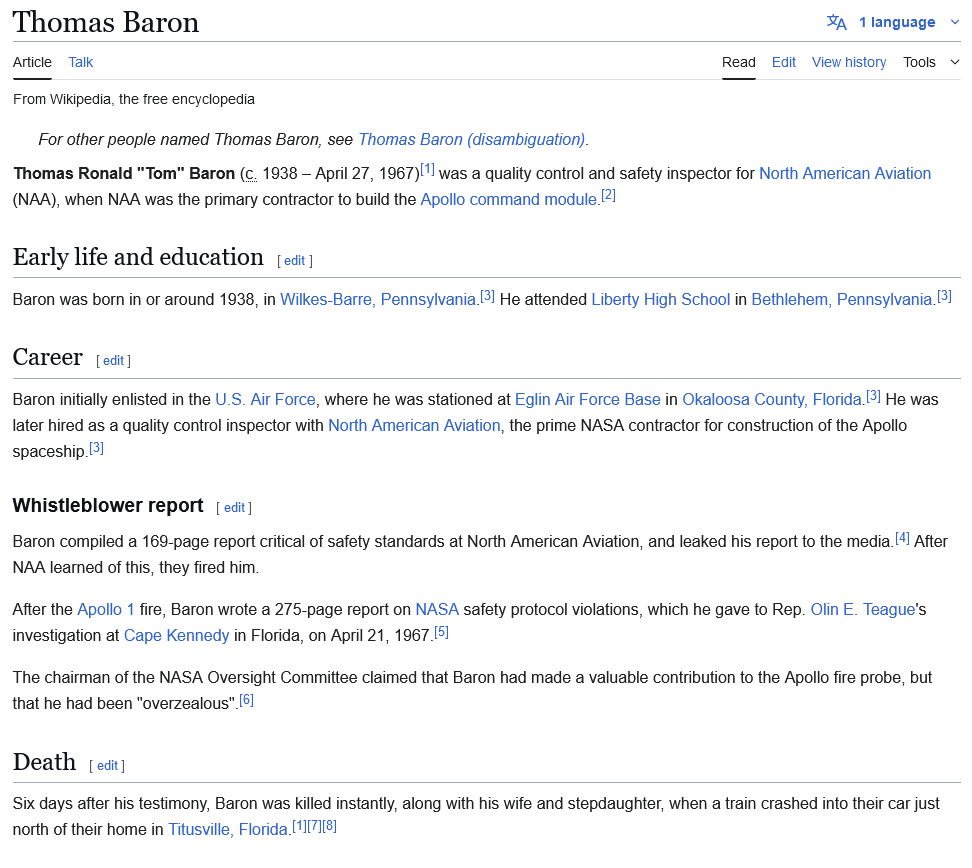The image size is (972, 868).
Task: Open the Edit tab
Action: [x=784, y=62]
